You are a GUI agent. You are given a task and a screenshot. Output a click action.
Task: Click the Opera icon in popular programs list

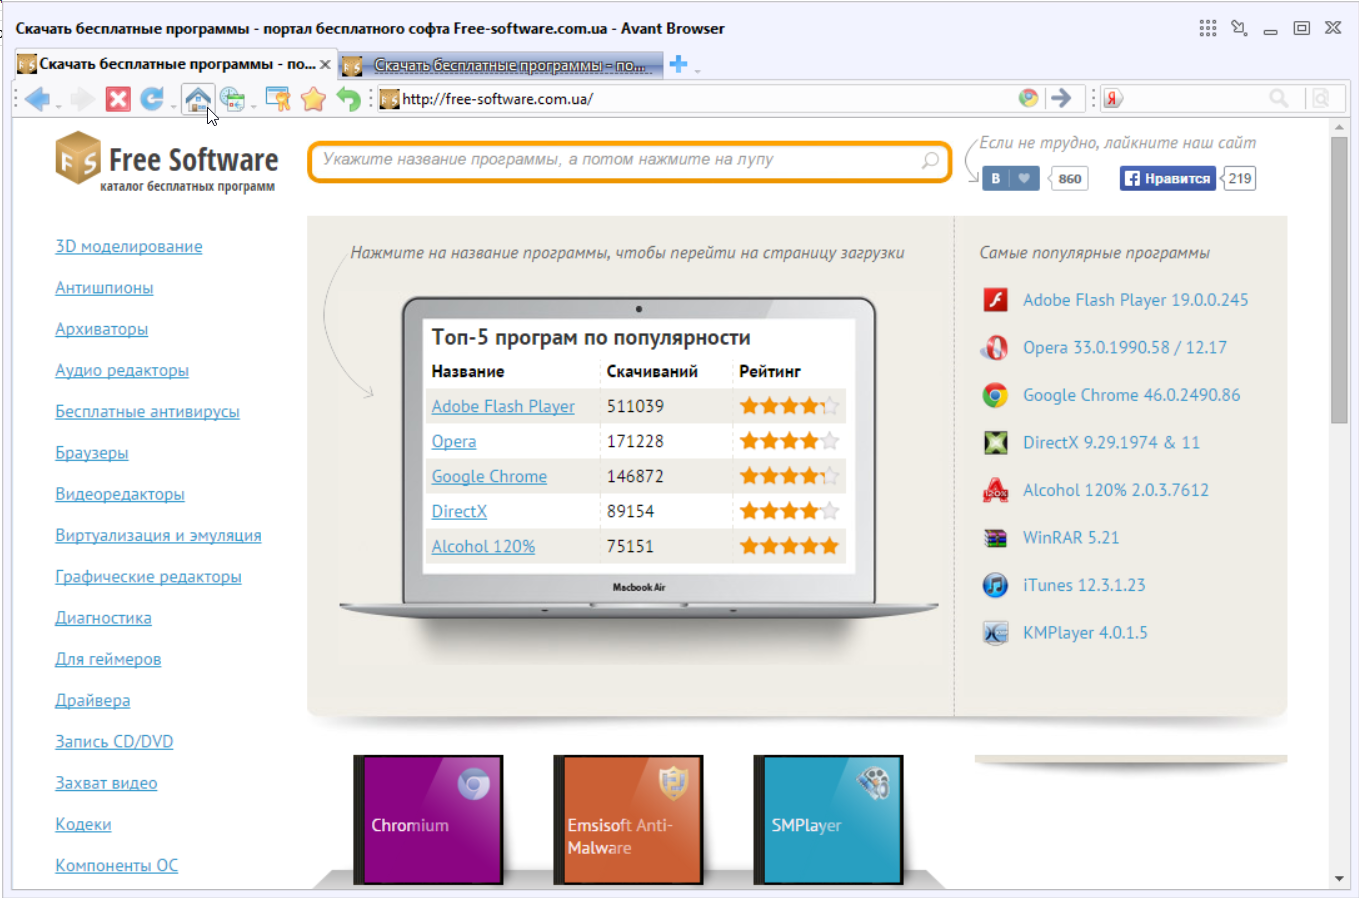pos(995,348)
